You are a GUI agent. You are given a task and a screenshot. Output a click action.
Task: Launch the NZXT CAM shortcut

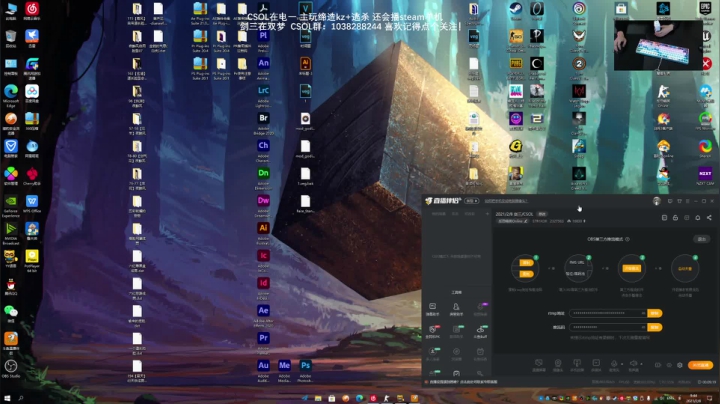705,176
